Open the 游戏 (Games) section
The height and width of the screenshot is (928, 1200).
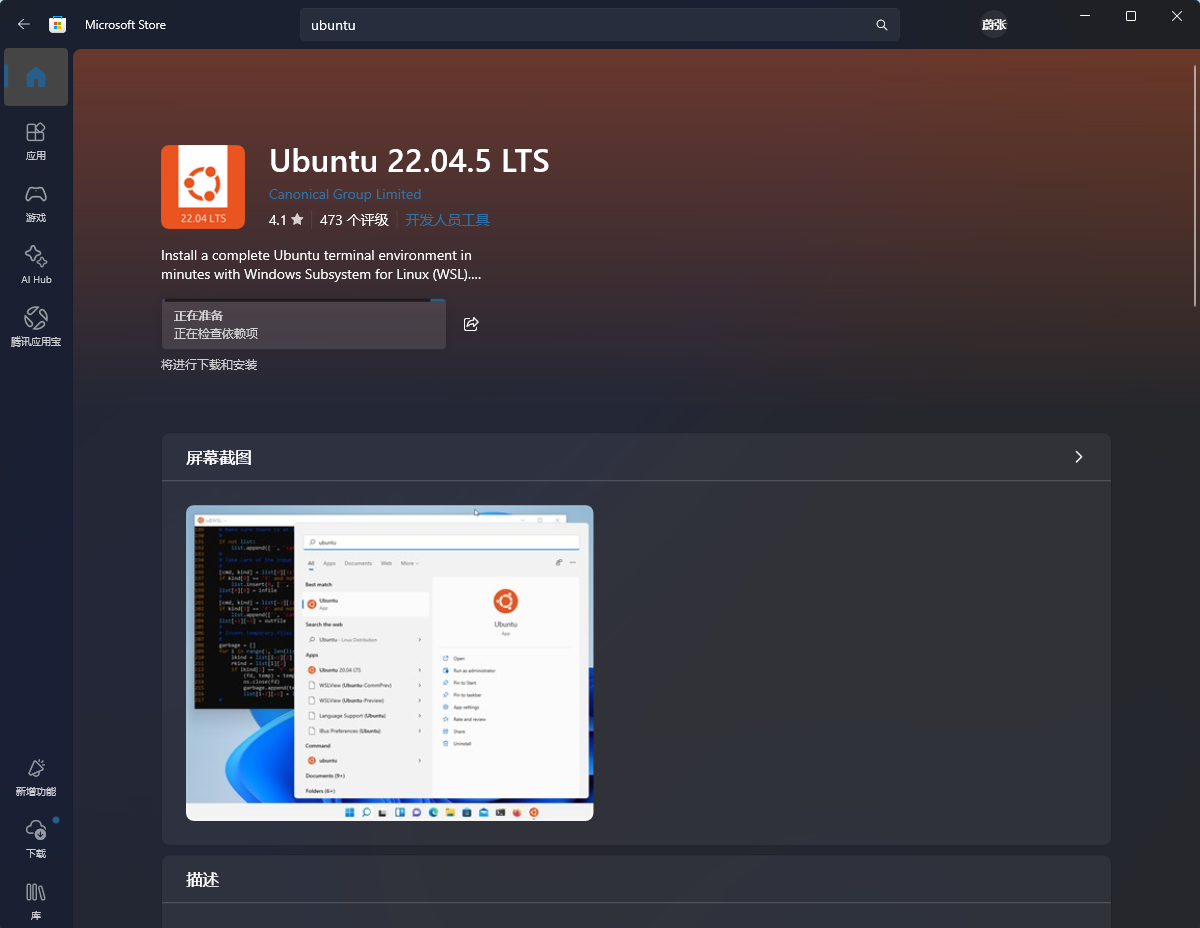[x=36, y=203]
